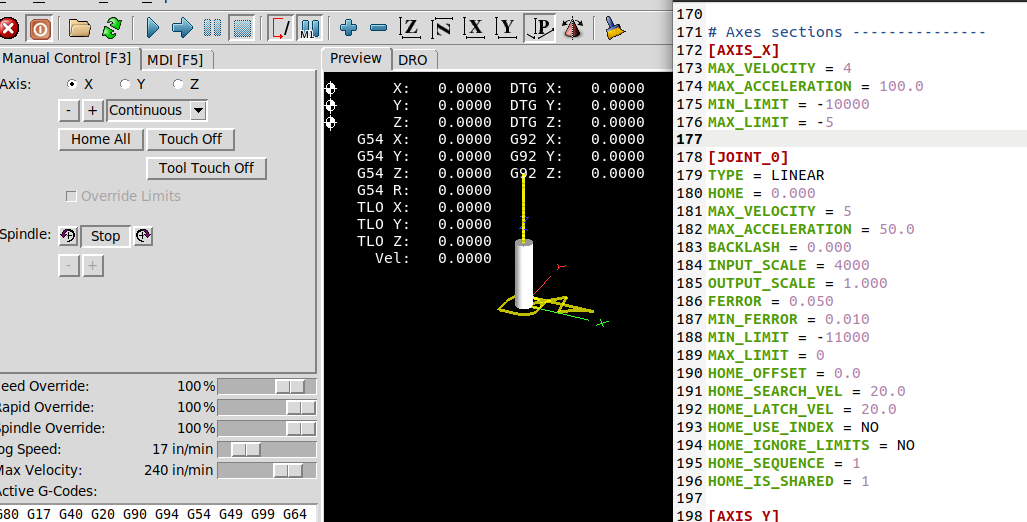Click the INPUT_SCALE = 4000 line
This screenshot has width=1027, height=522.
click(789, 265)
